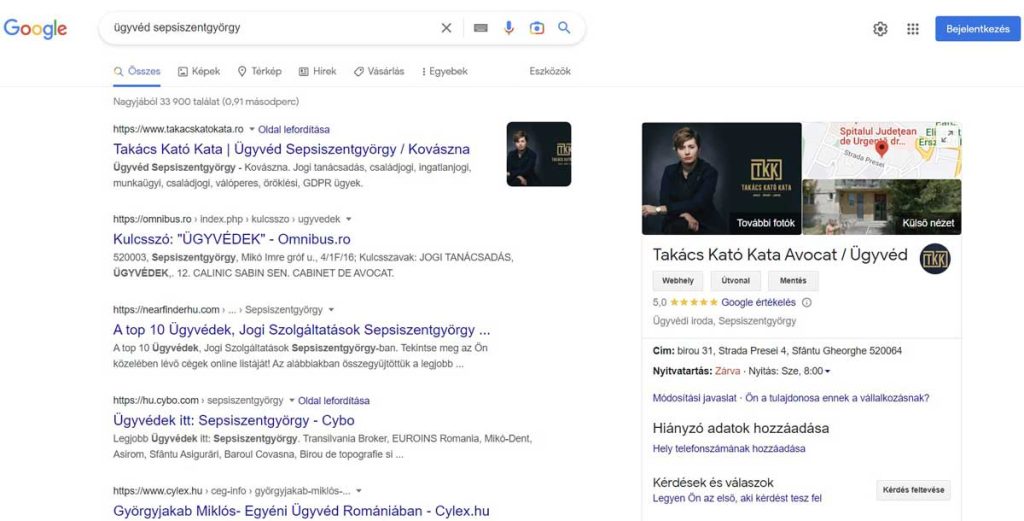Viewport: 1024px width, 521px height.
Task: Expand the arrow next to cylex.hu URL
Action: point(359,490)
